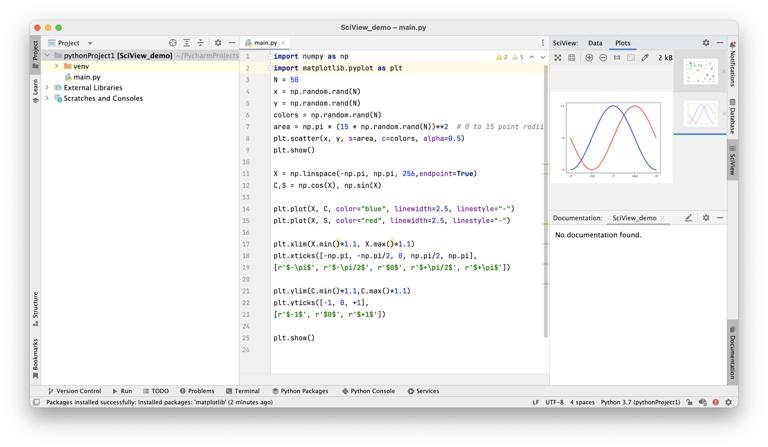
Task: Go to next highlighted error arrow
Action: [x=543, y=57]
